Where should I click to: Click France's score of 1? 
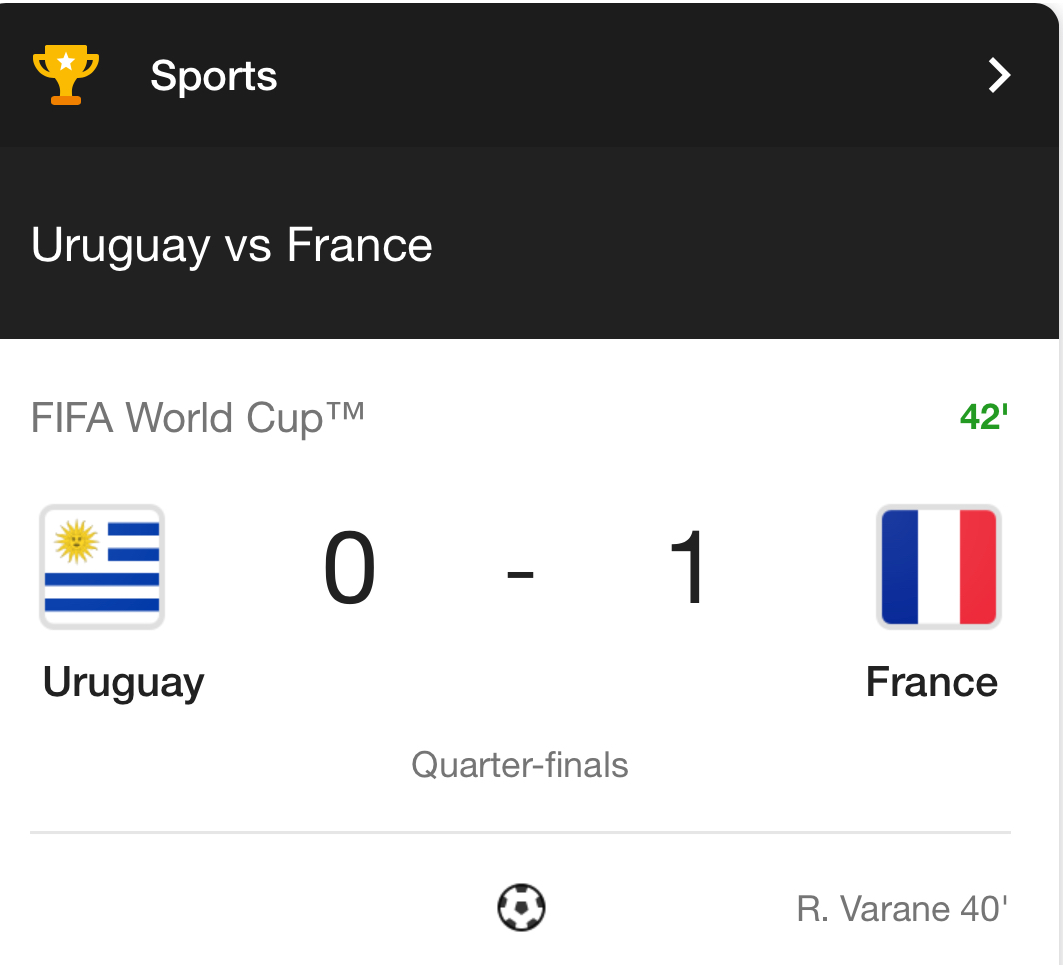coord(690,569)
